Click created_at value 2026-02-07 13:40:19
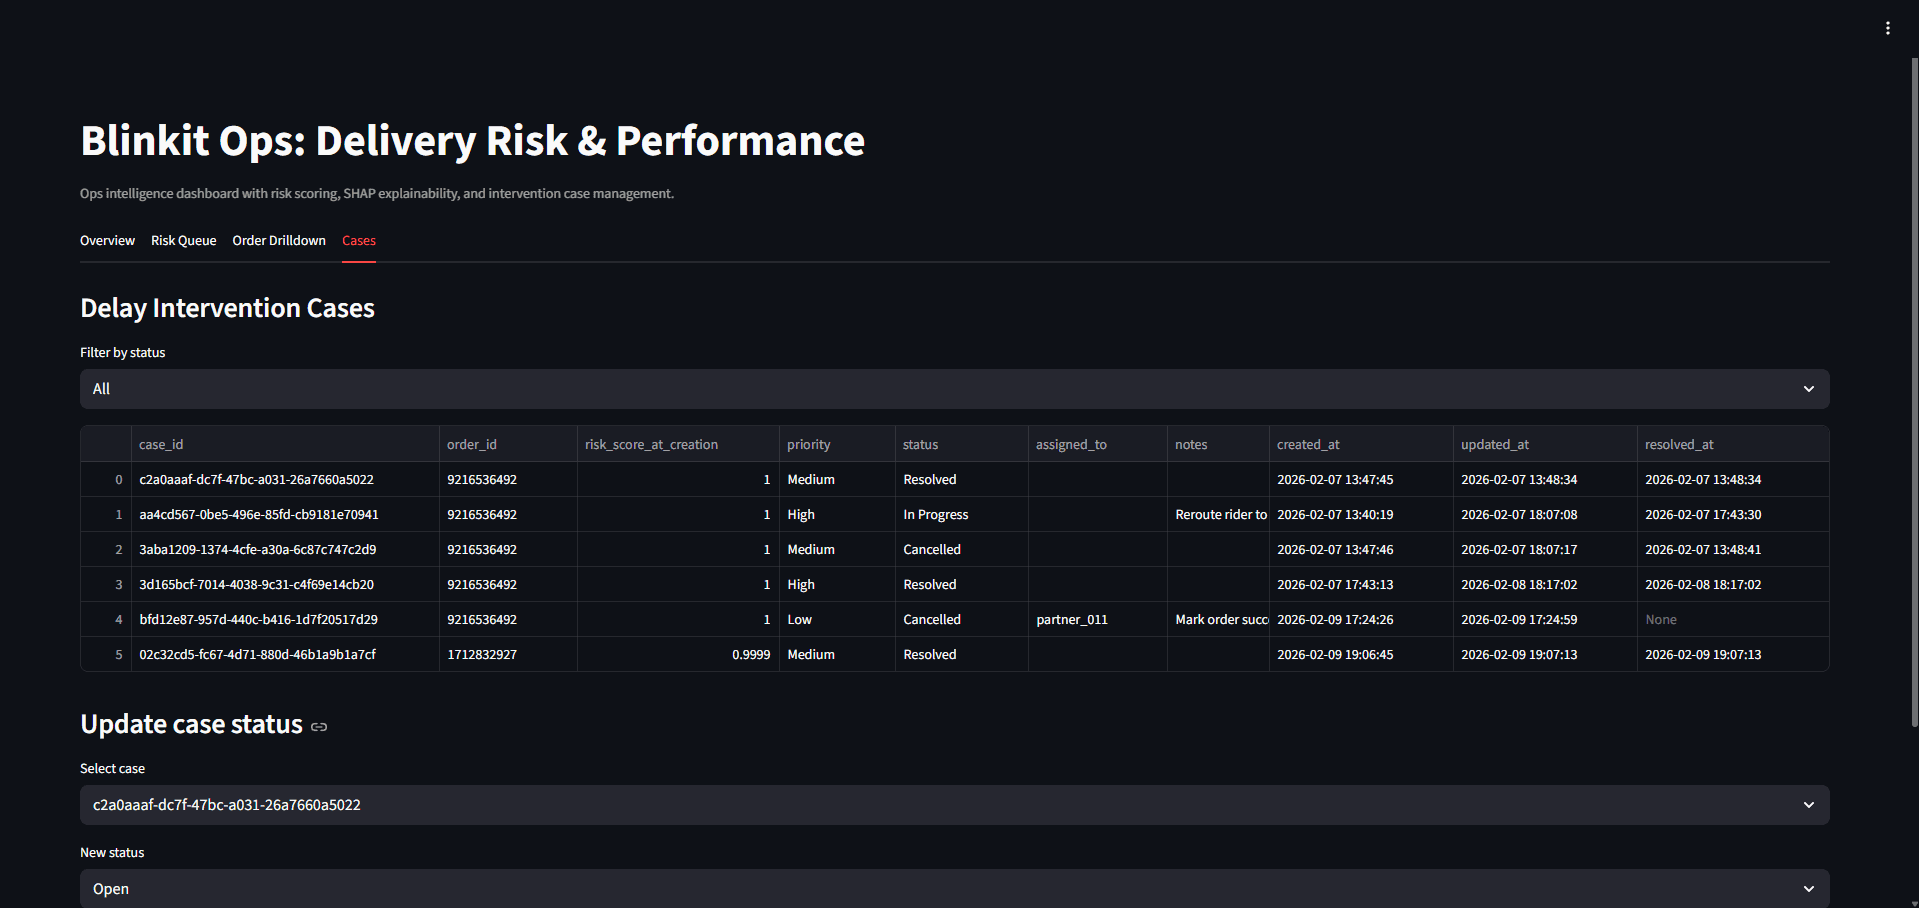Screen dimensions: 1919x908 [1360, 514]
